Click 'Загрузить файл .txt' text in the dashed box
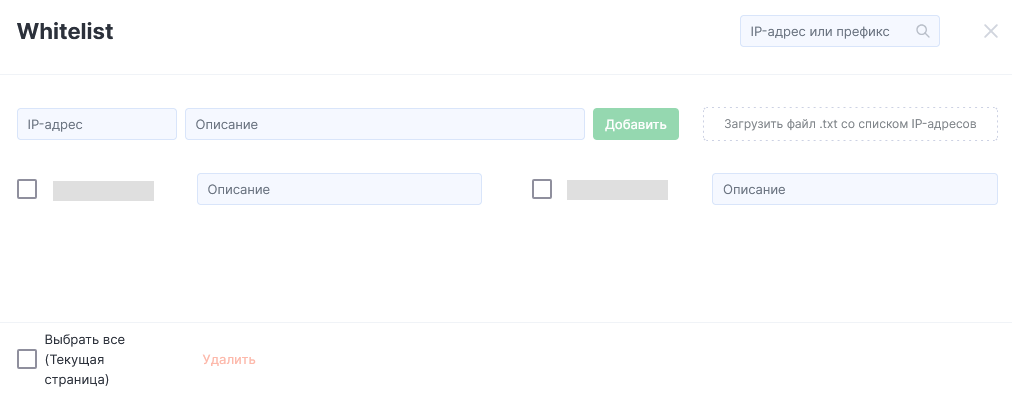 pyautogui.click(x=782, y=124)
